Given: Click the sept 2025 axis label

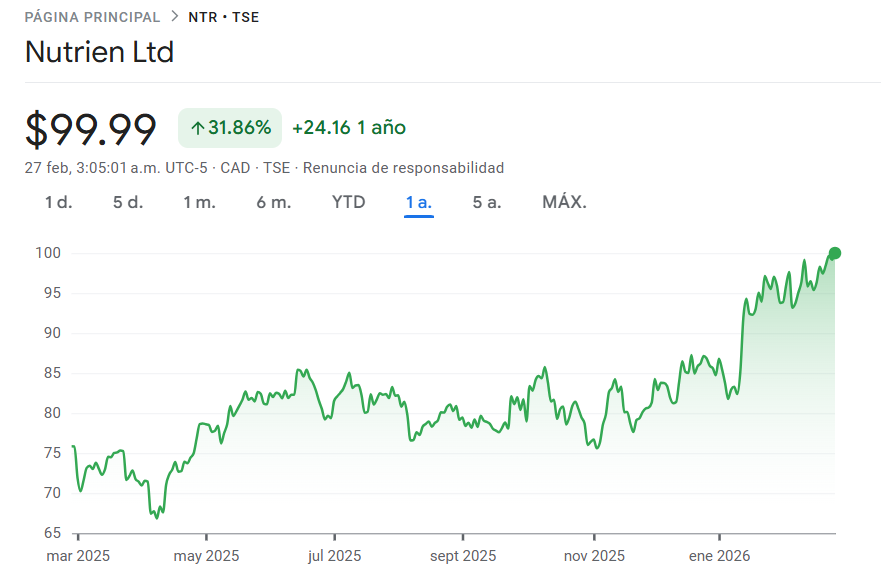Looking at the screenshot, I should tap(463, 556).
